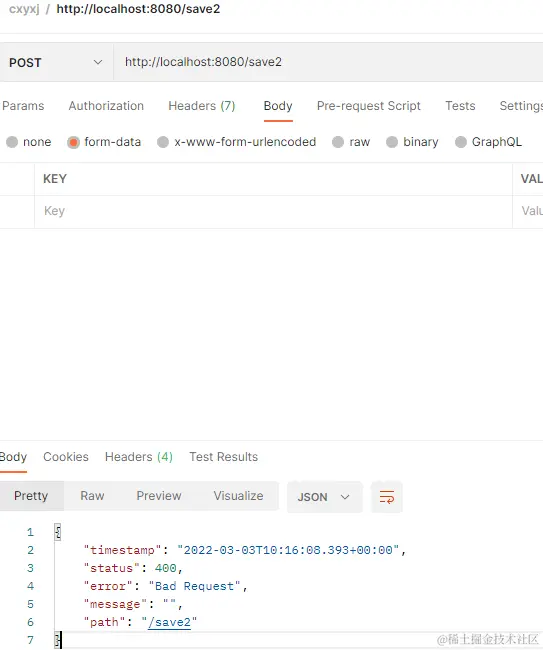Click the request URL input field
The height and width of the screenshot is (650, 543).
[328, 62]
